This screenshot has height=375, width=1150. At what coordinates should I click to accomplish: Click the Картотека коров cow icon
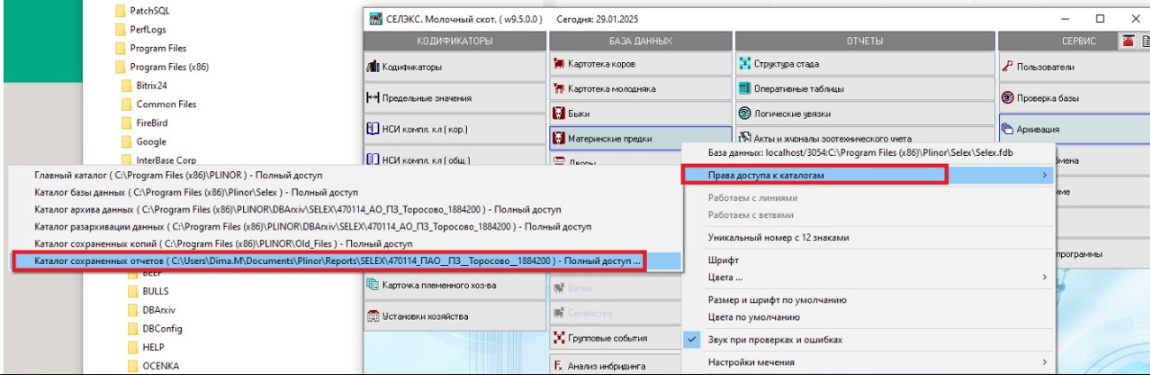(x=560, y=64)
